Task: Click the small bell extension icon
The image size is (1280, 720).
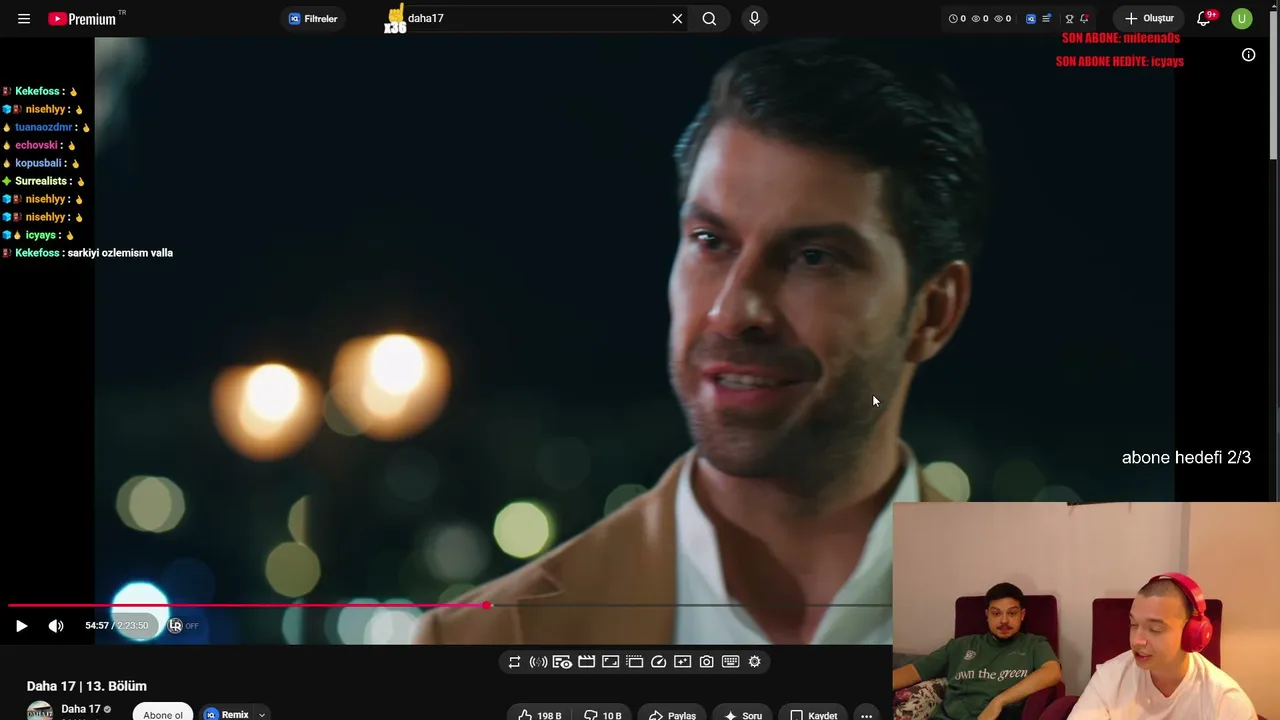Action: (1084, 19)
